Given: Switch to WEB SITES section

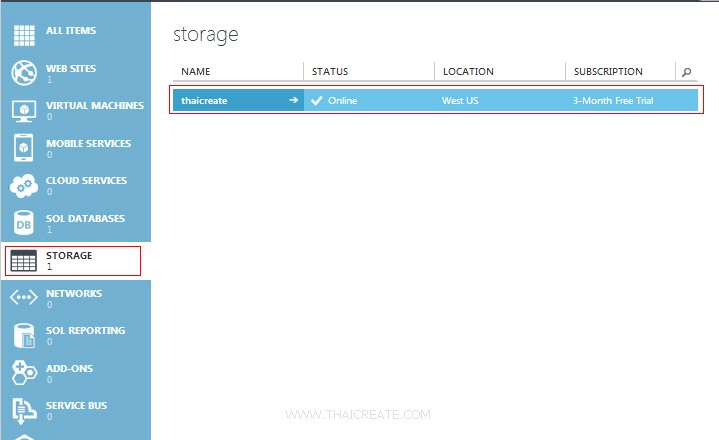Looking at the screenshot, I should 71,69.
